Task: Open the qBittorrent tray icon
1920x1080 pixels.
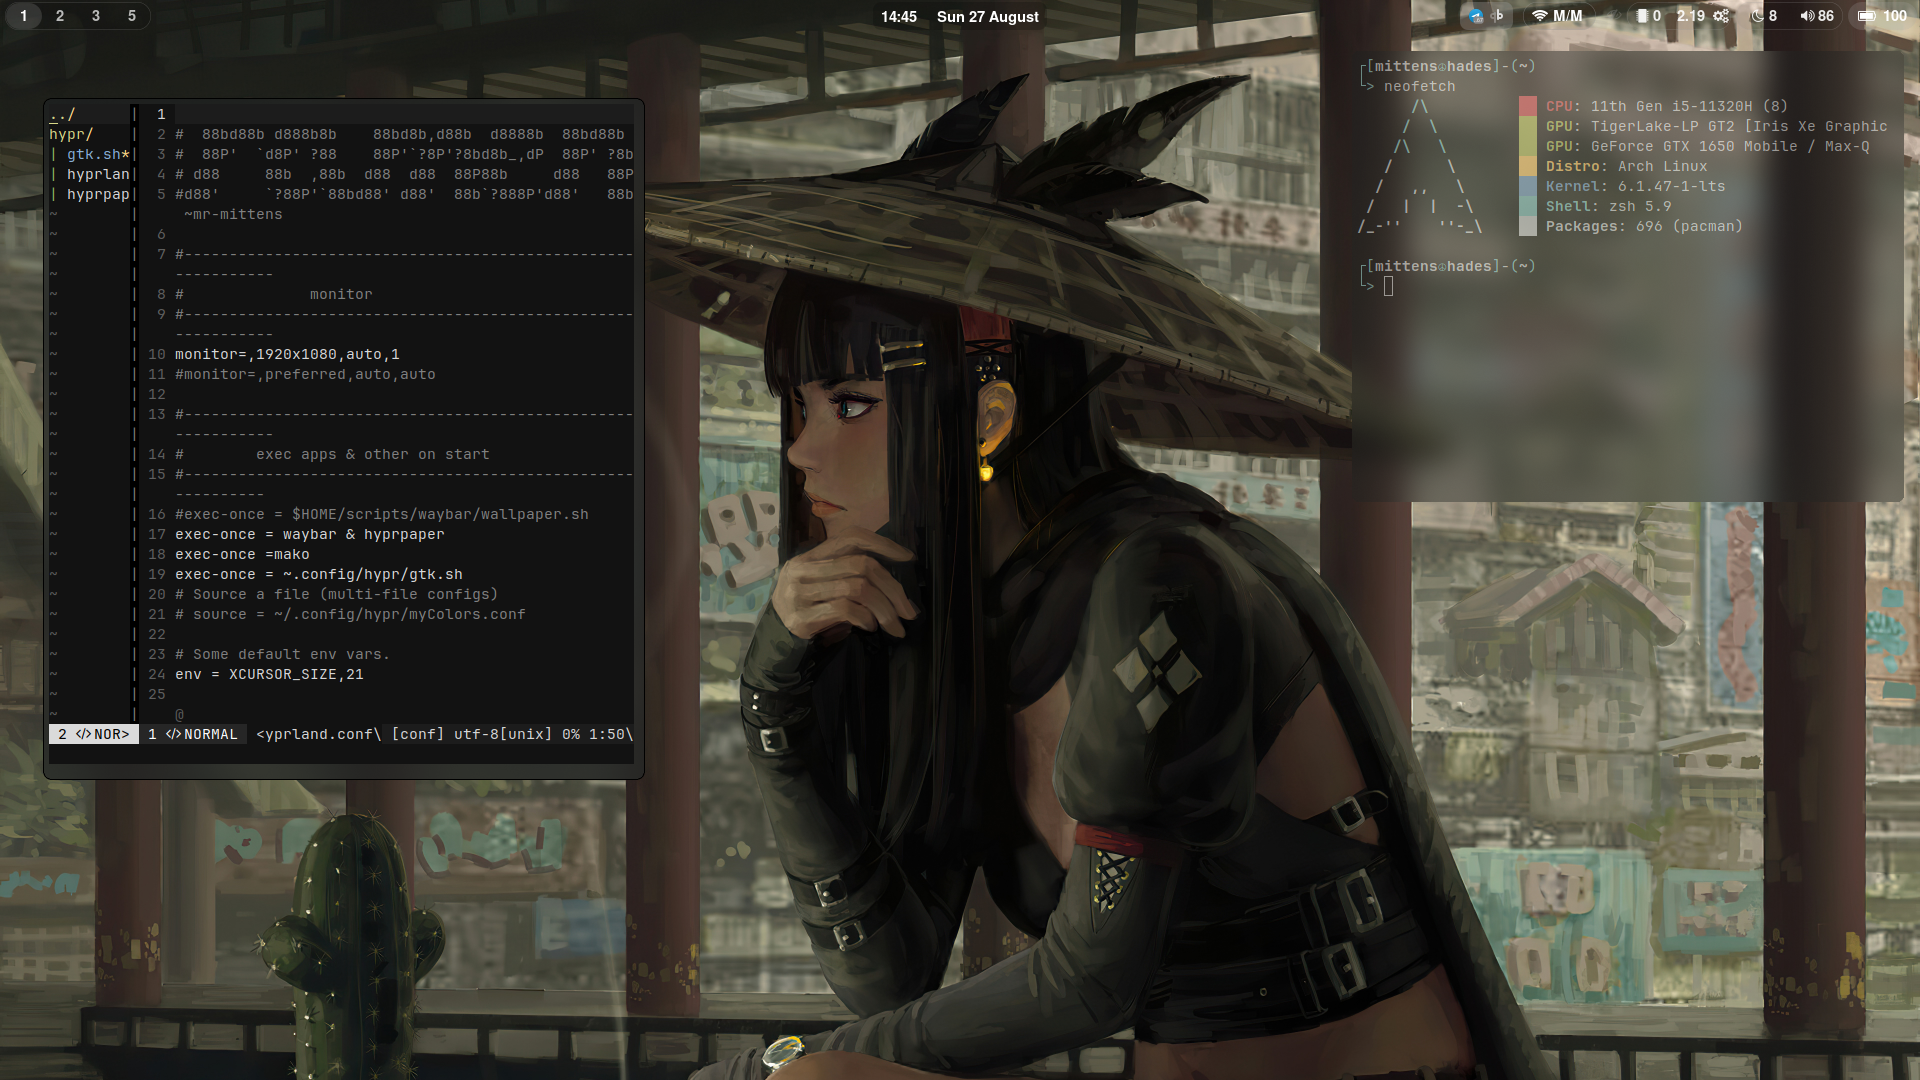Action: click(x=1497, y=16)
